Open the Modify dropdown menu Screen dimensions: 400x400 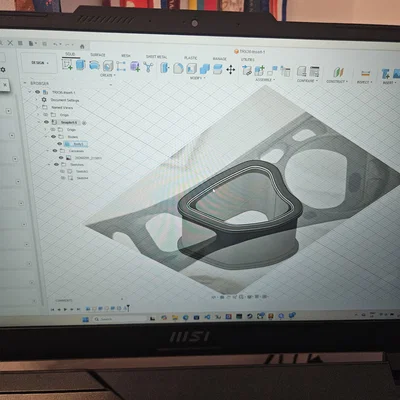pos(197,78)
